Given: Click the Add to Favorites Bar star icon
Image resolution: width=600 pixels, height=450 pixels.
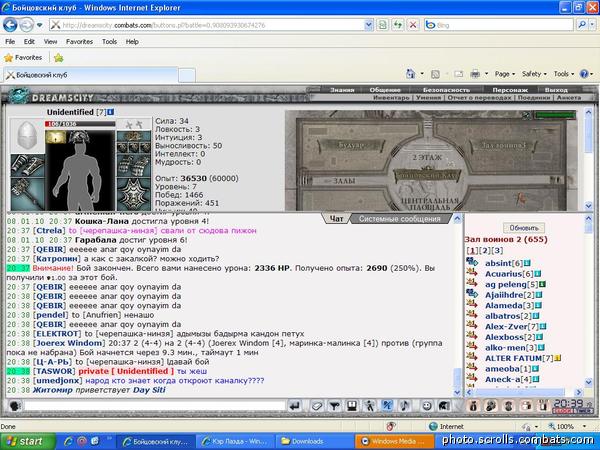Looking at the screenshot, I should [59, 58].
